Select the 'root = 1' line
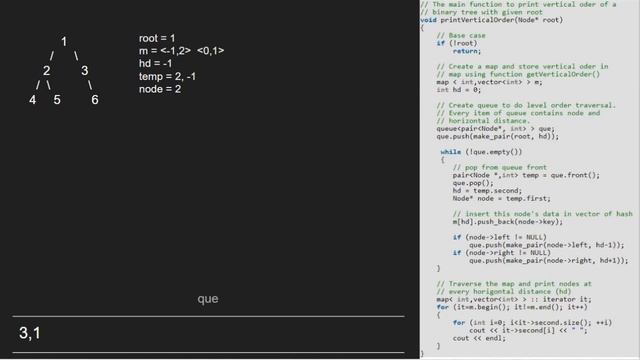 (x=157, y=38)
